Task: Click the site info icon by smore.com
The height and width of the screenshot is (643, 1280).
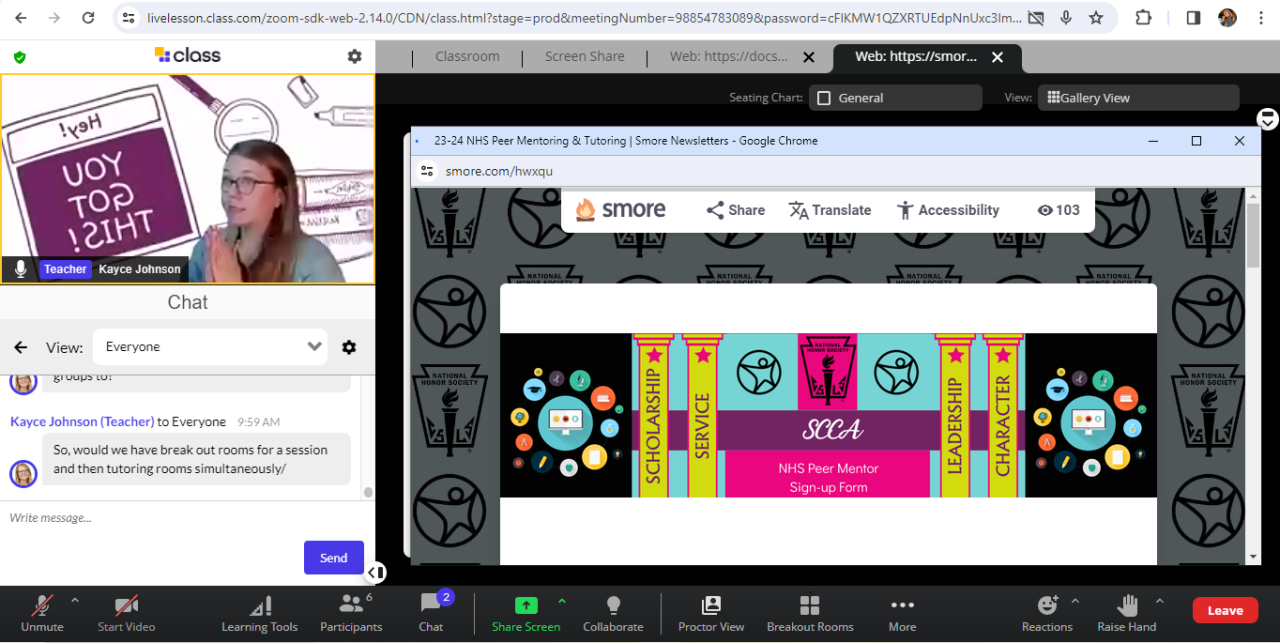Action: tap(427, 171)
